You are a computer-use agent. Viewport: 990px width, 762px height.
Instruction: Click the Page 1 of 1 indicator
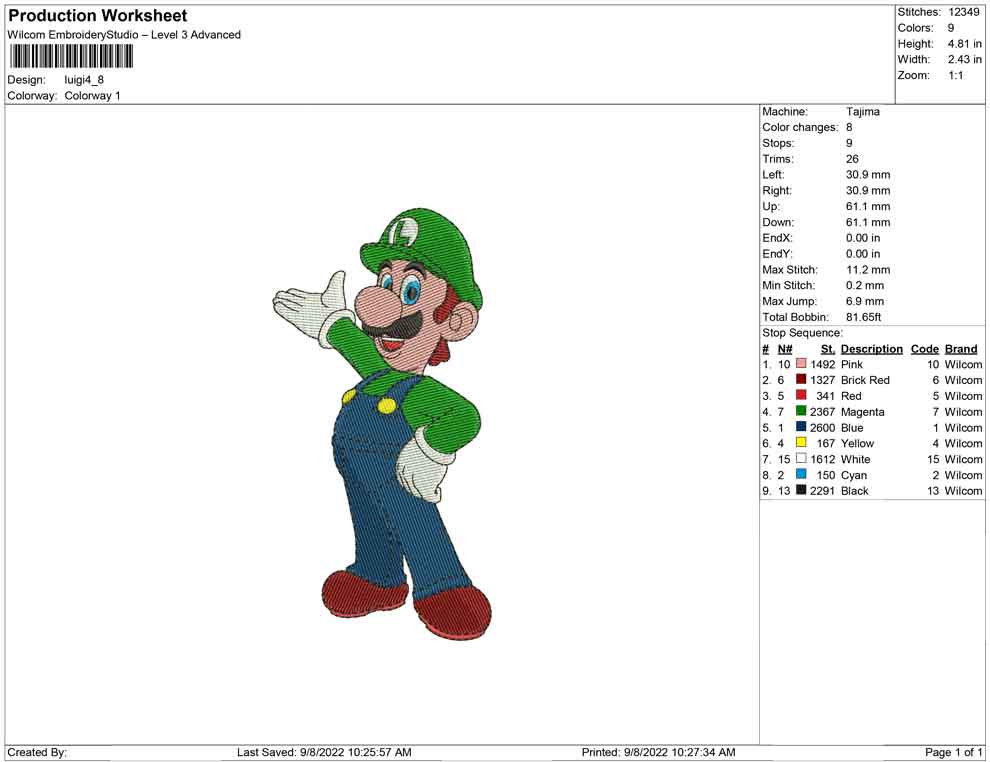[953, 752]
